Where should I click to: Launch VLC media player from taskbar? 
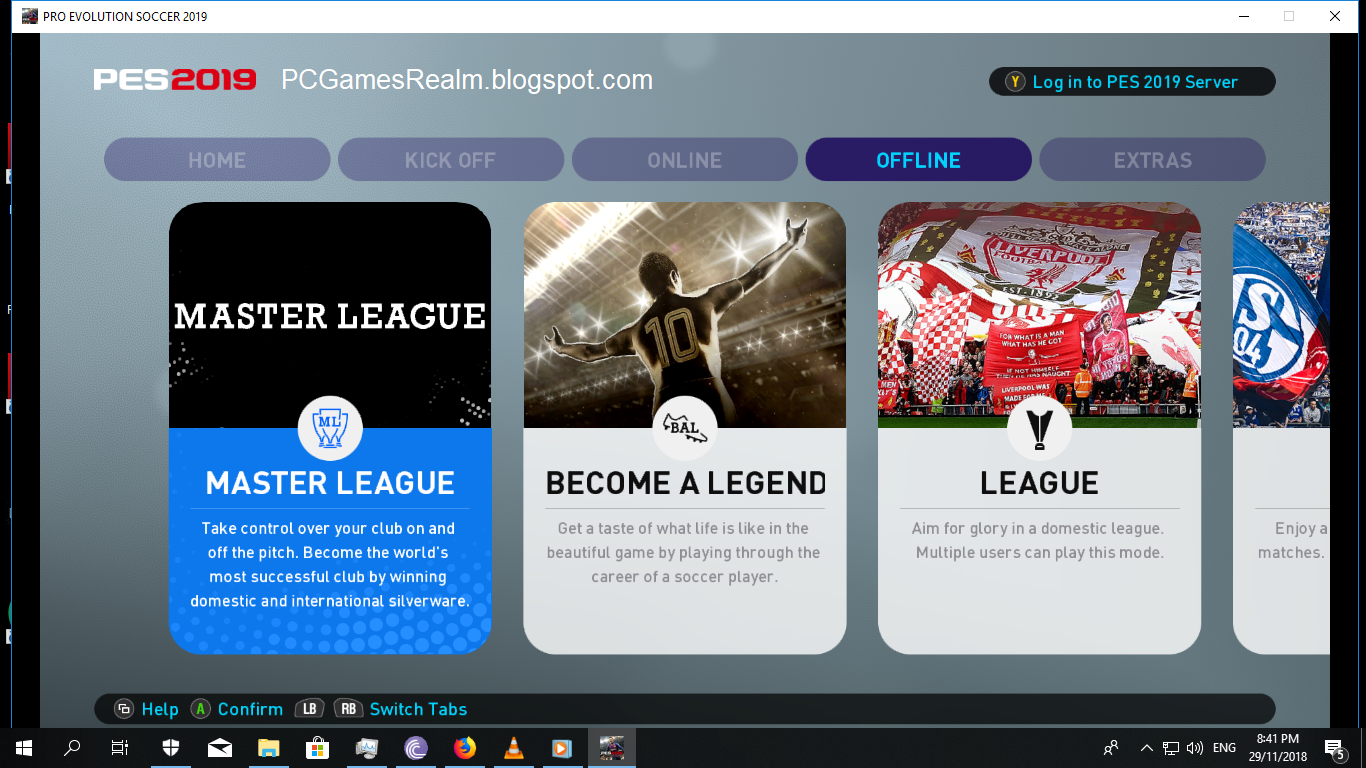513,747
